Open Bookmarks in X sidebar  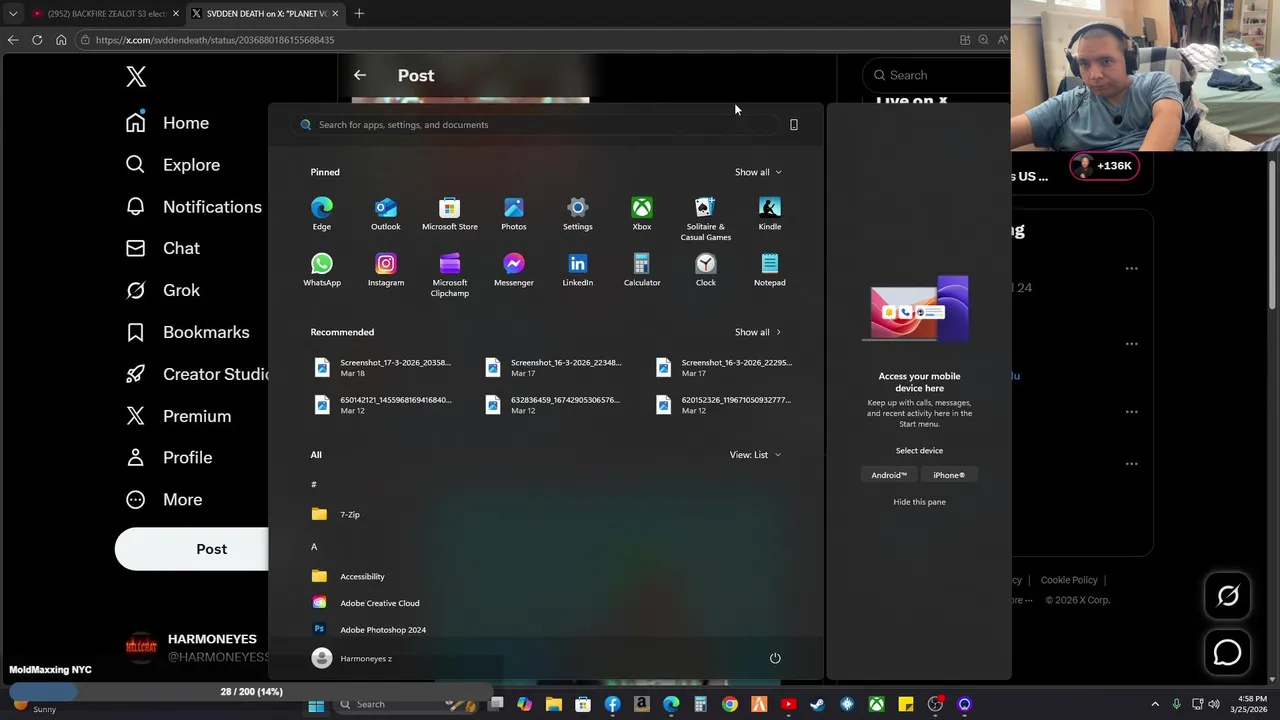(187, 332)
